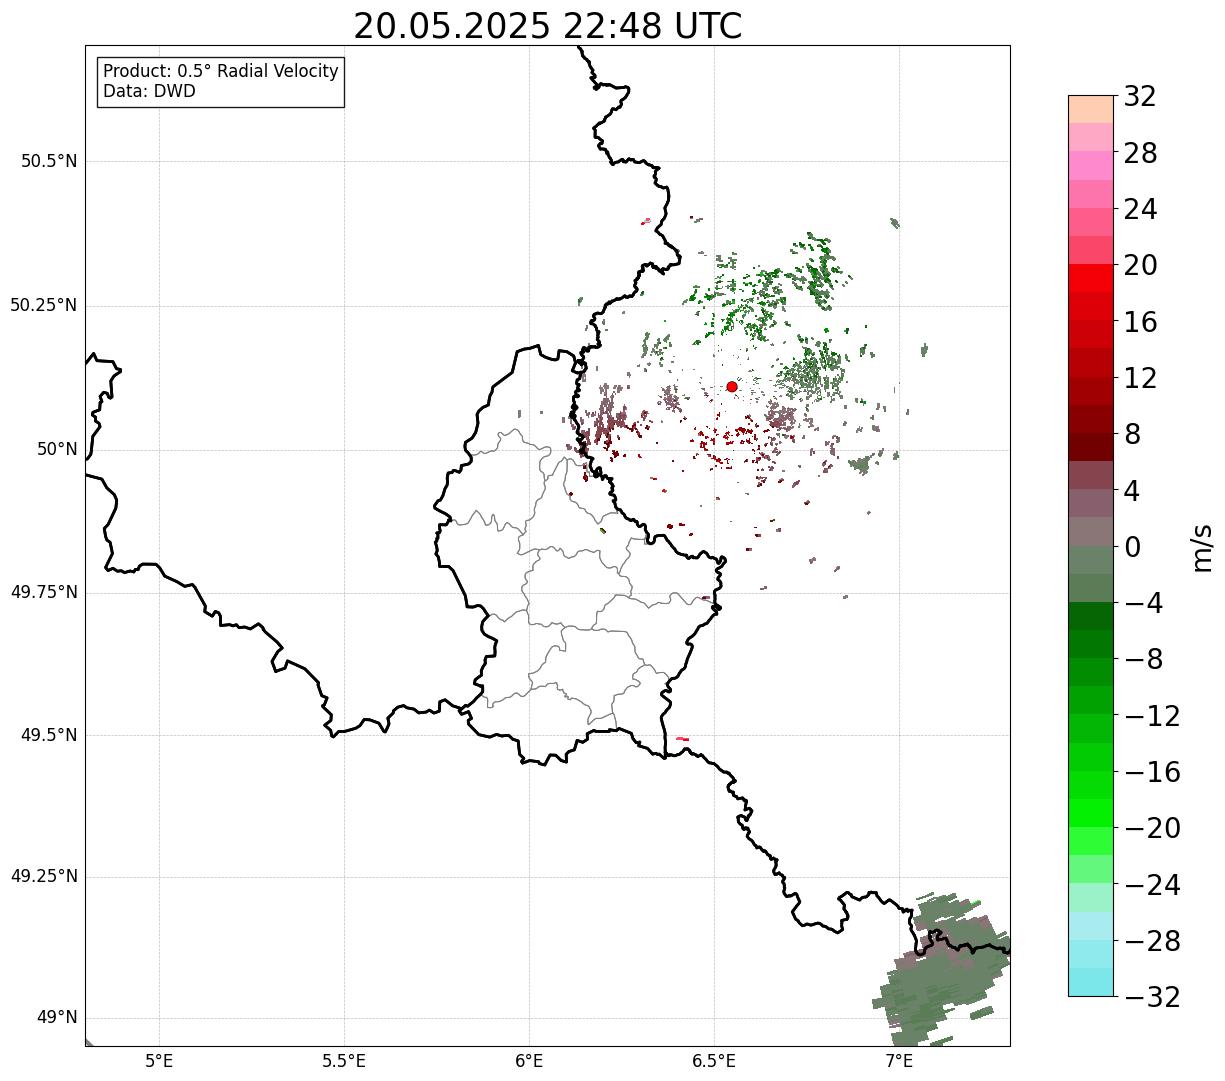Click the colorbar tick label −32
The height and width of the screenshot is (1081, 1225).
[x=1152, y=997]
